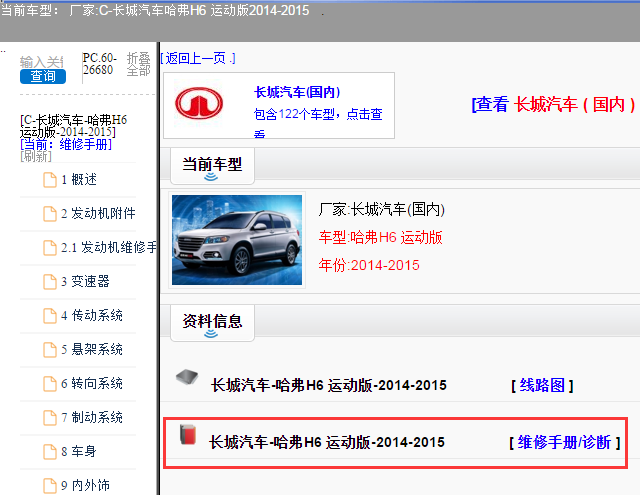Select the 资料信息 tab
This screenshot has width=640, height=495.
(212, 324)
